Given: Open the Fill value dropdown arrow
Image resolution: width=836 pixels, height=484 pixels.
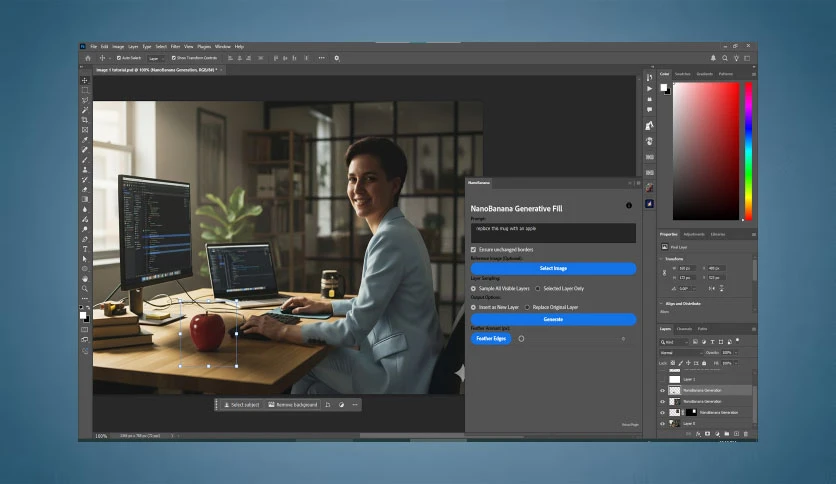Looking at the screenshot, I should (736, 363).
